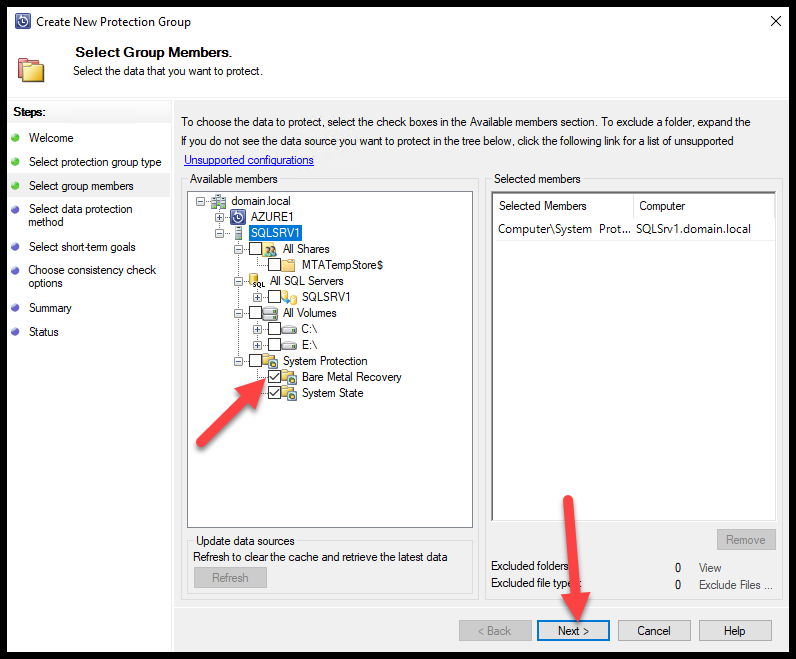Check the All Shares checkbox
This screenshot has height=659, width=796.
tap(255, 249)
